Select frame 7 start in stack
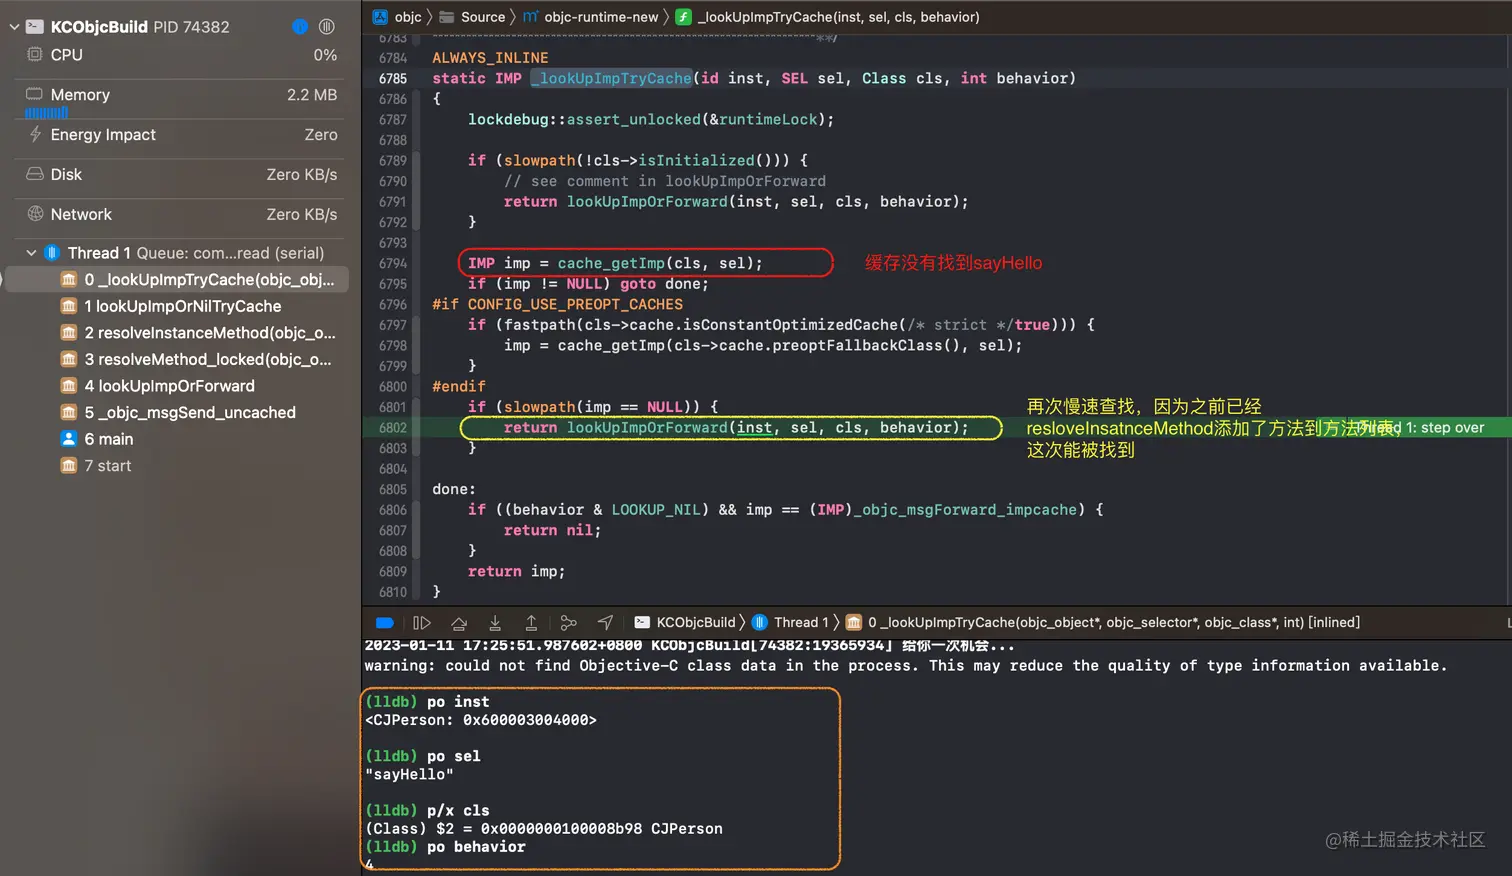 coord(176,465)
